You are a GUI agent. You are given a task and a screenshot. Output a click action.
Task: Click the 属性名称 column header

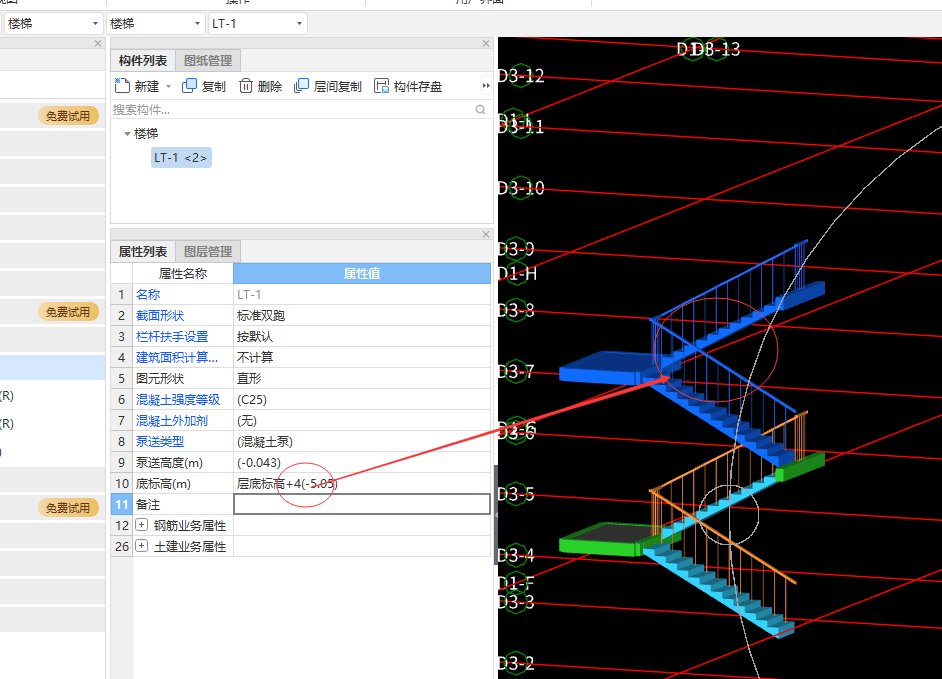pos(183,273)
